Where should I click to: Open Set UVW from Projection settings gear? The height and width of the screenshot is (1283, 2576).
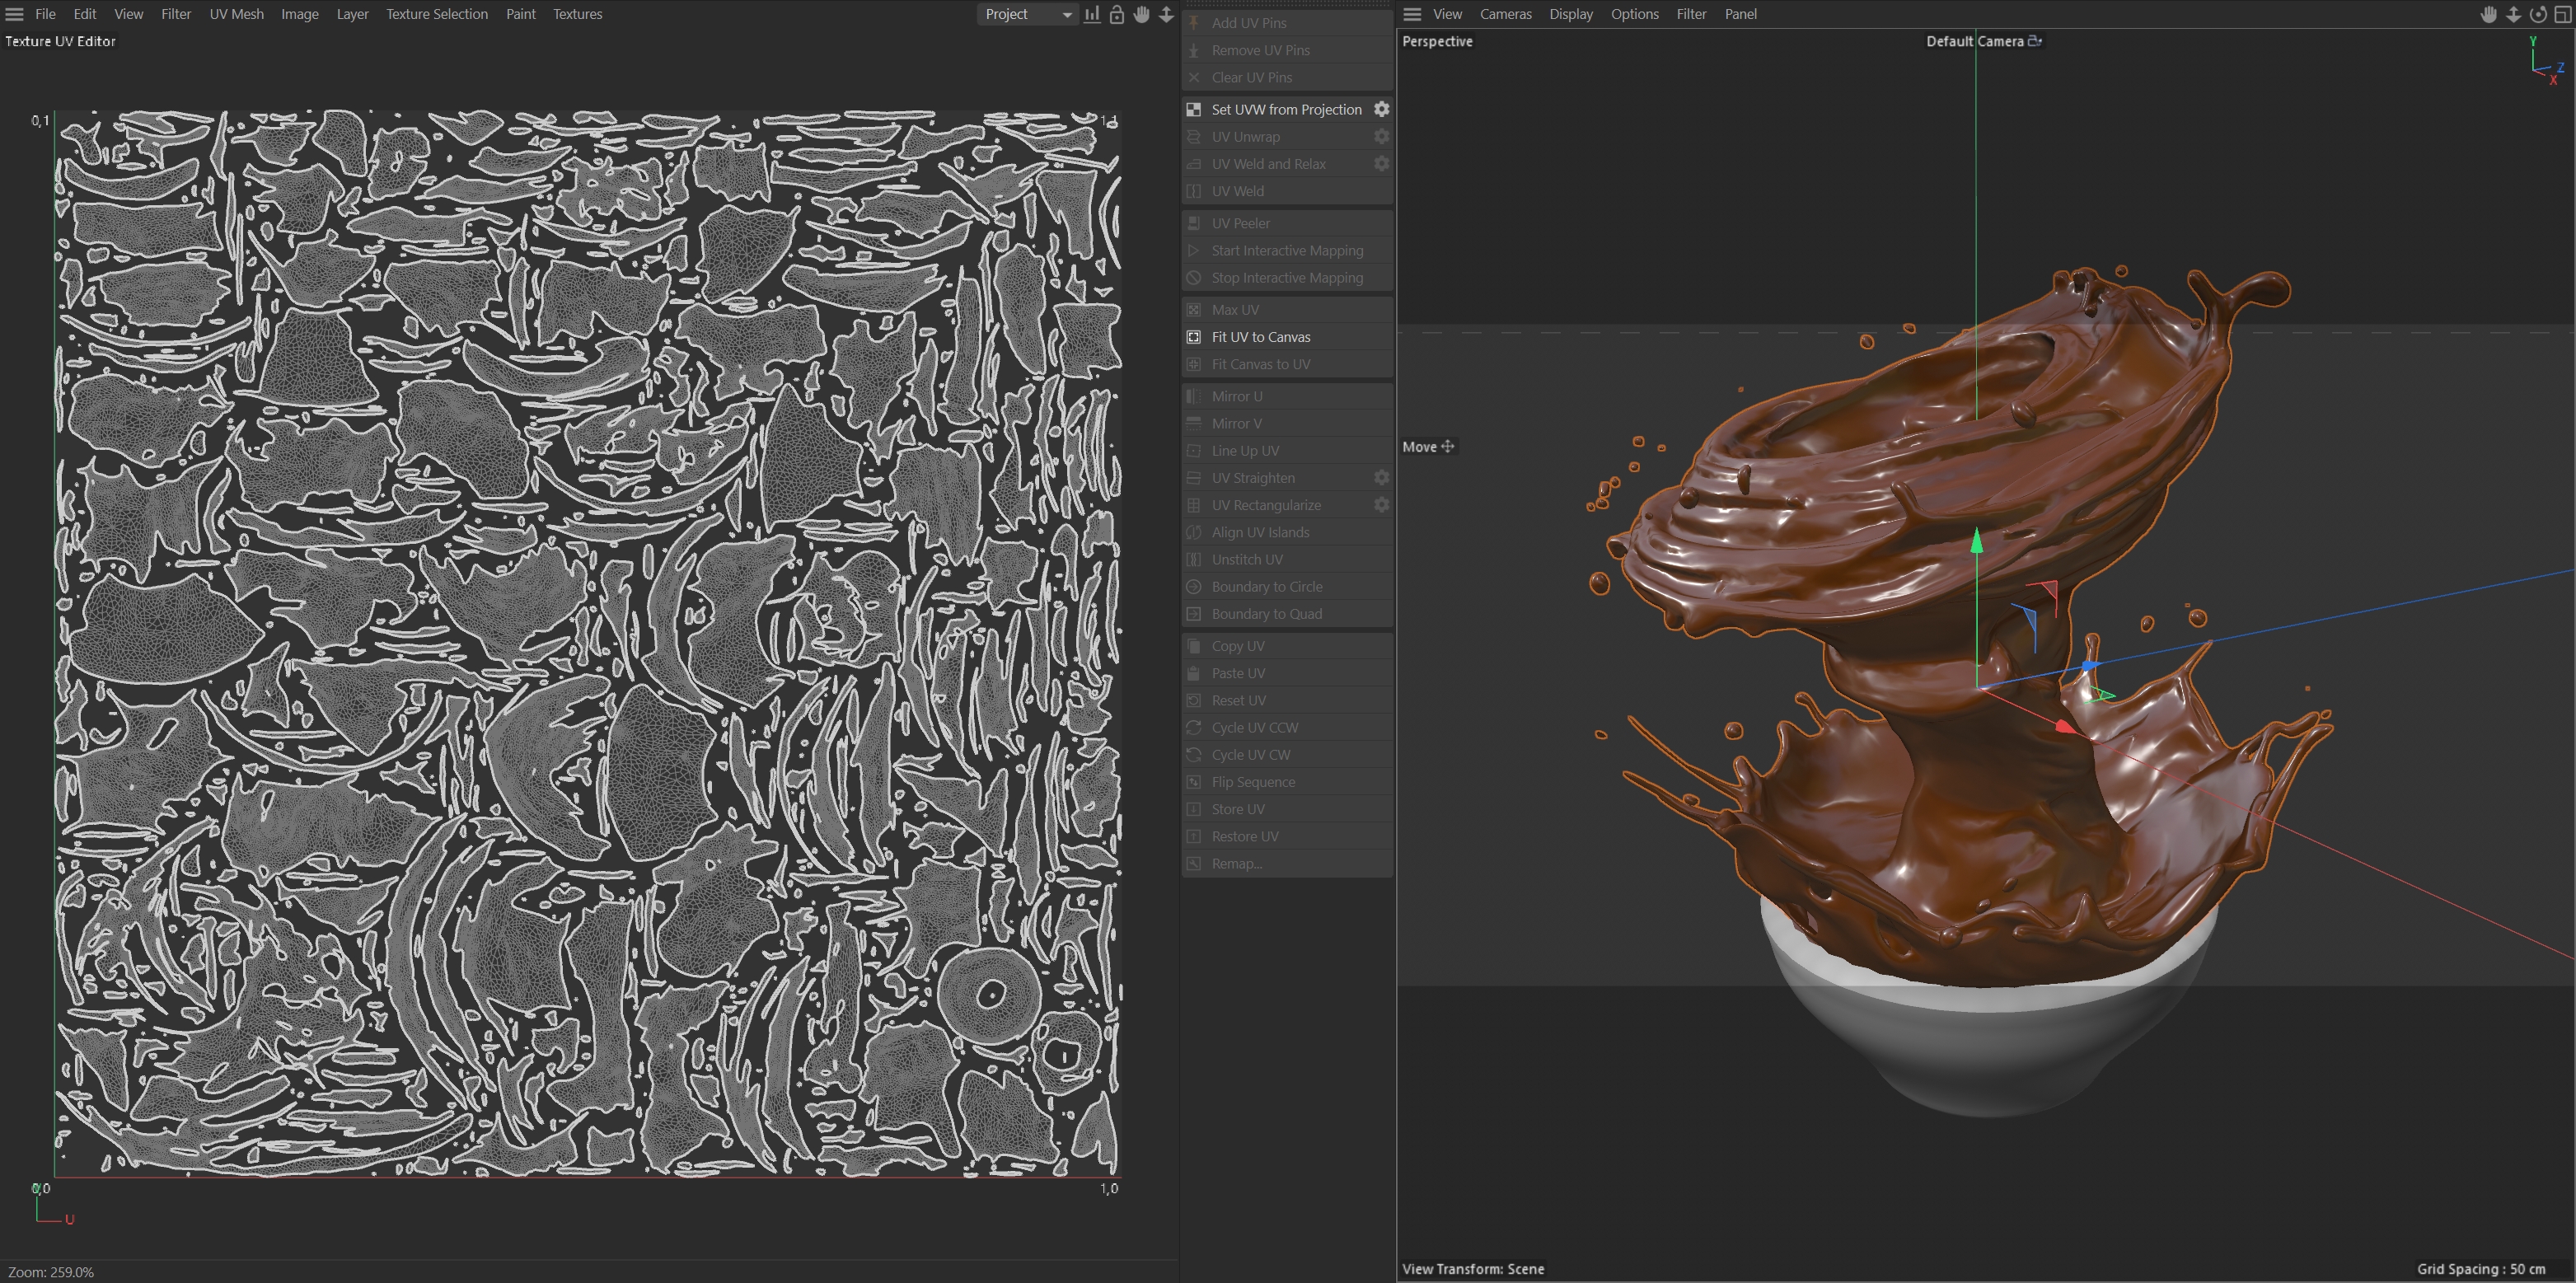(1381, 109)
